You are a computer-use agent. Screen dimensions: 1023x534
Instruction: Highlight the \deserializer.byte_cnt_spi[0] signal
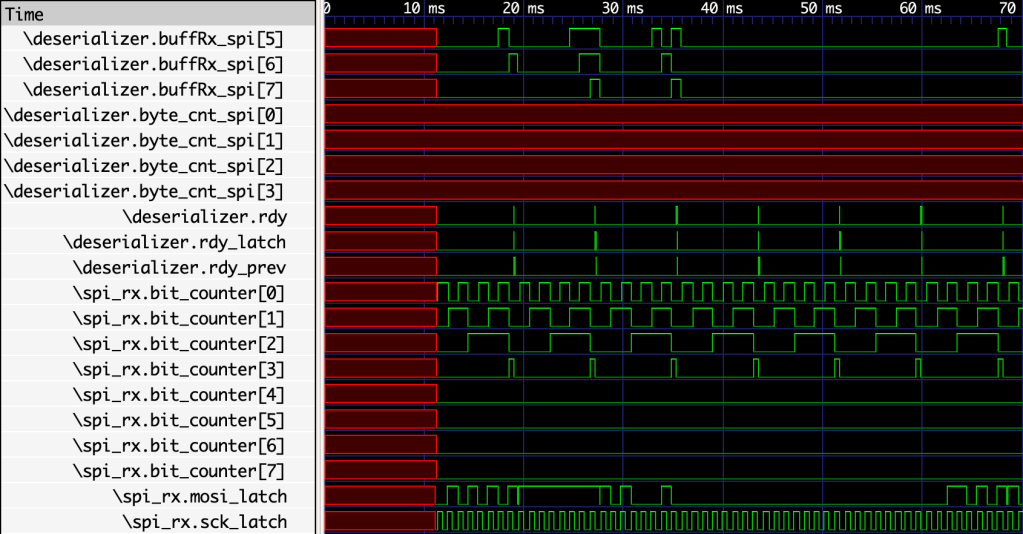pos(144,115)
